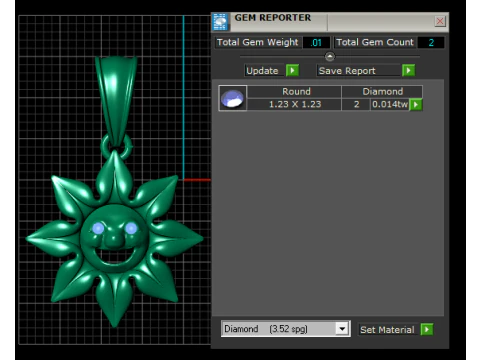This screenshot has width=480, height=360.
Task: Click the Round shape cell
Action: pos(295,92)
